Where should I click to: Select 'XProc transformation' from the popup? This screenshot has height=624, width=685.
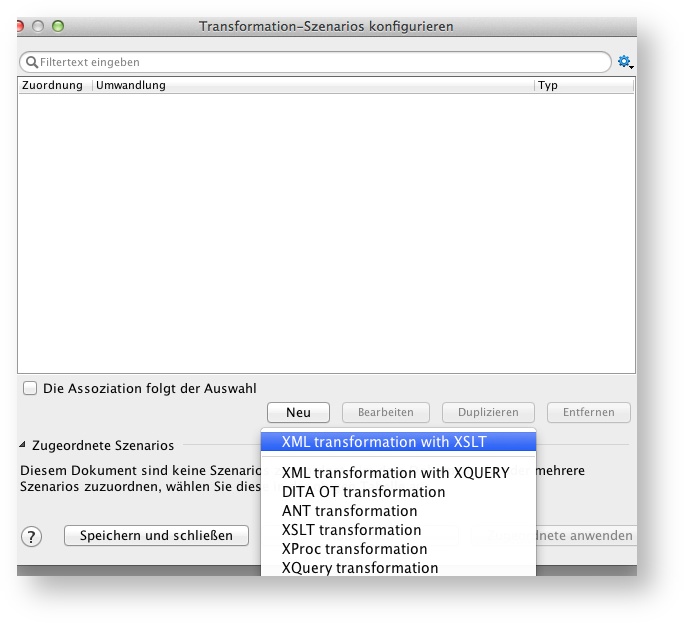(x=355, y=549)
